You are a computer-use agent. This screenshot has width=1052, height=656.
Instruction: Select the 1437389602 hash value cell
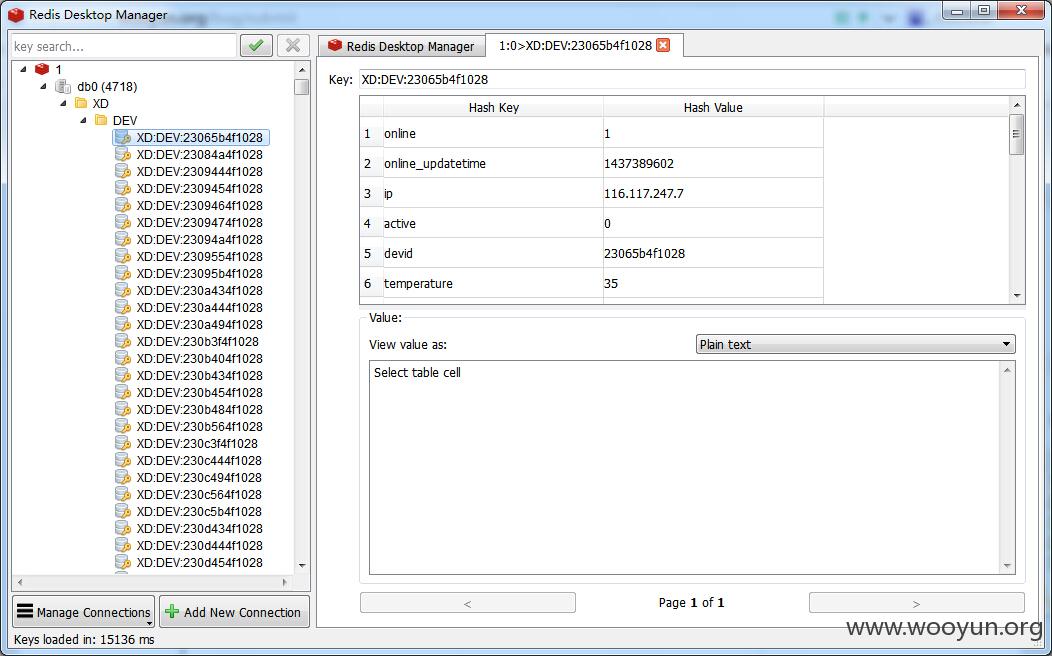click(713, 163)
